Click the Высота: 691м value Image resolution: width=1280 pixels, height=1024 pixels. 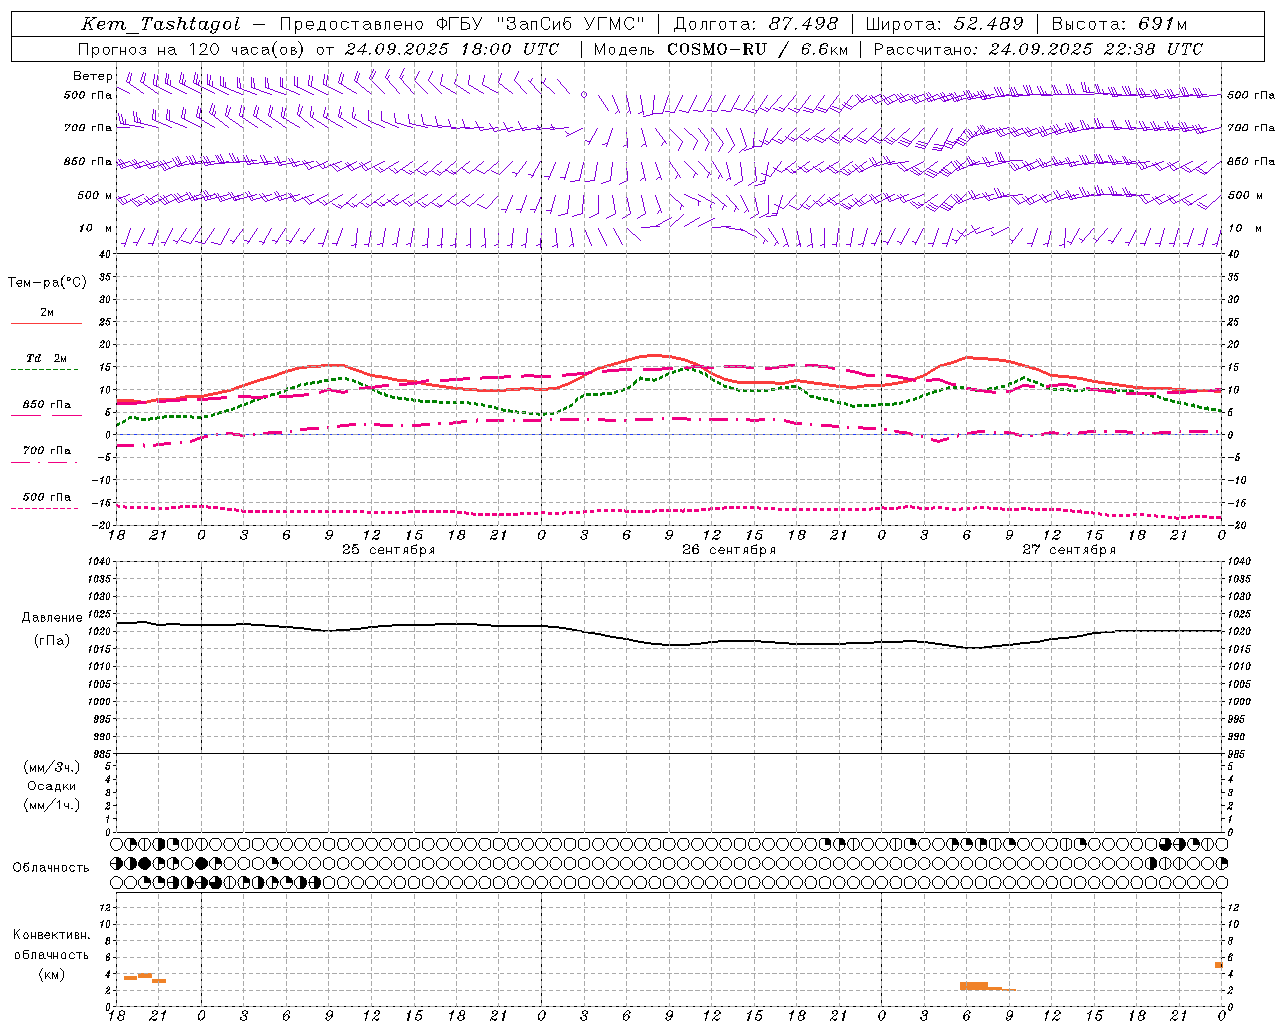(x=1118, y=24)
